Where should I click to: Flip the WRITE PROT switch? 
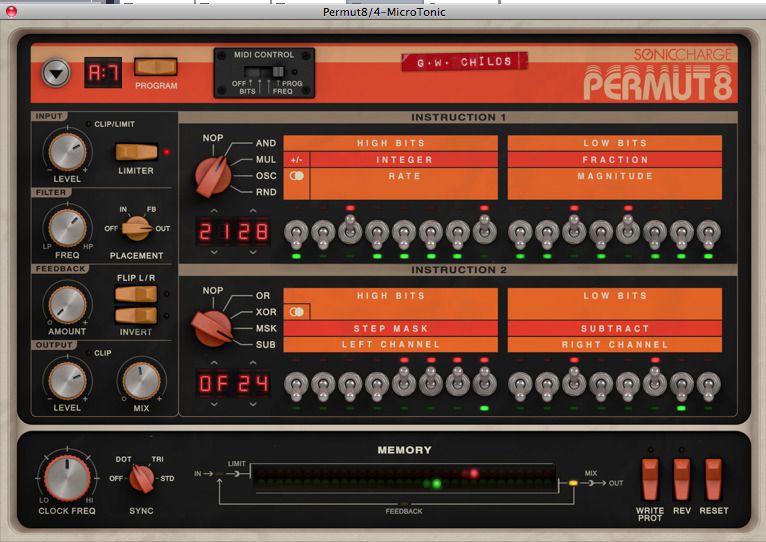coord(650,479)
